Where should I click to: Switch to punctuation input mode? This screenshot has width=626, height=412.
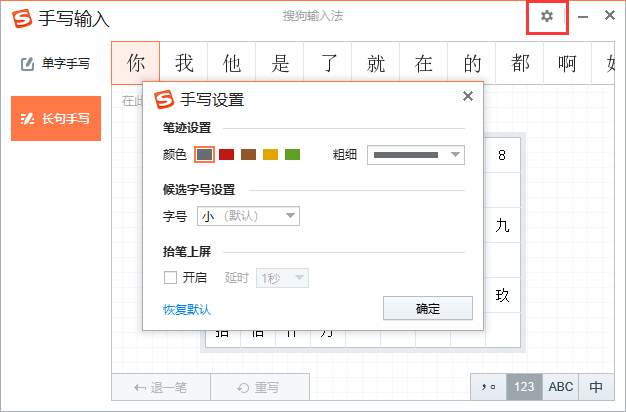tap(488, 387)
